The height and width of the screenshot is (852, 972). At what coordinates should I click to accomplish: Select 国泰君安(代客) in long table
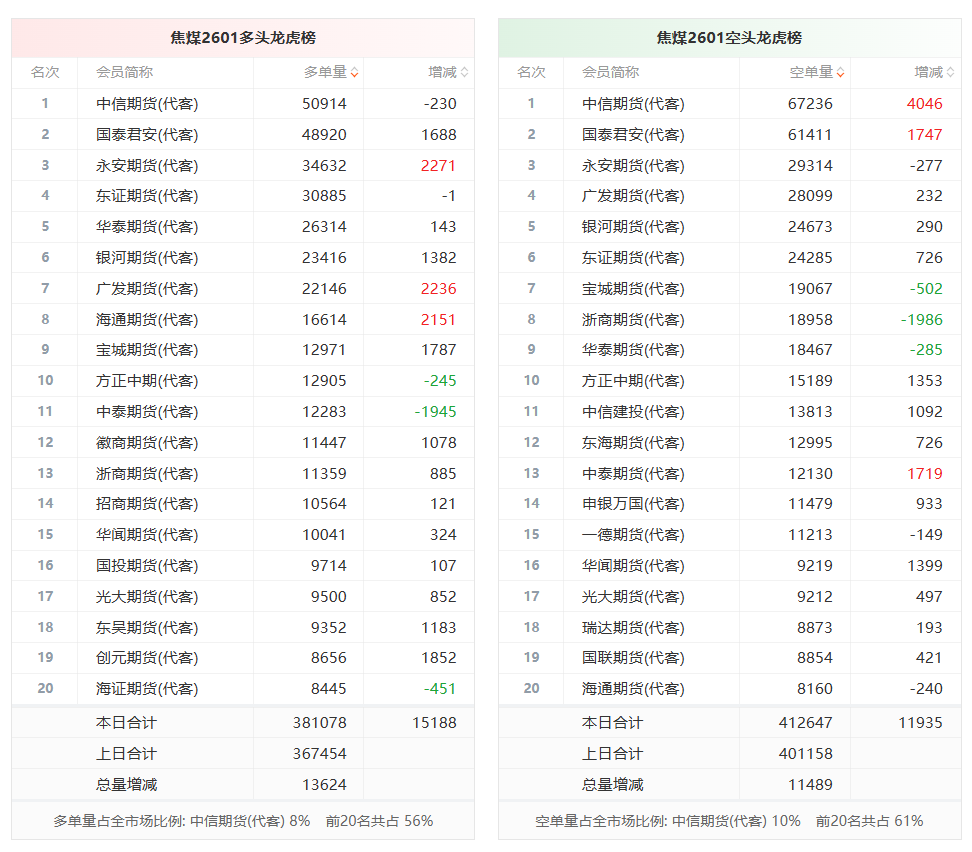click(x=147, y=135)
